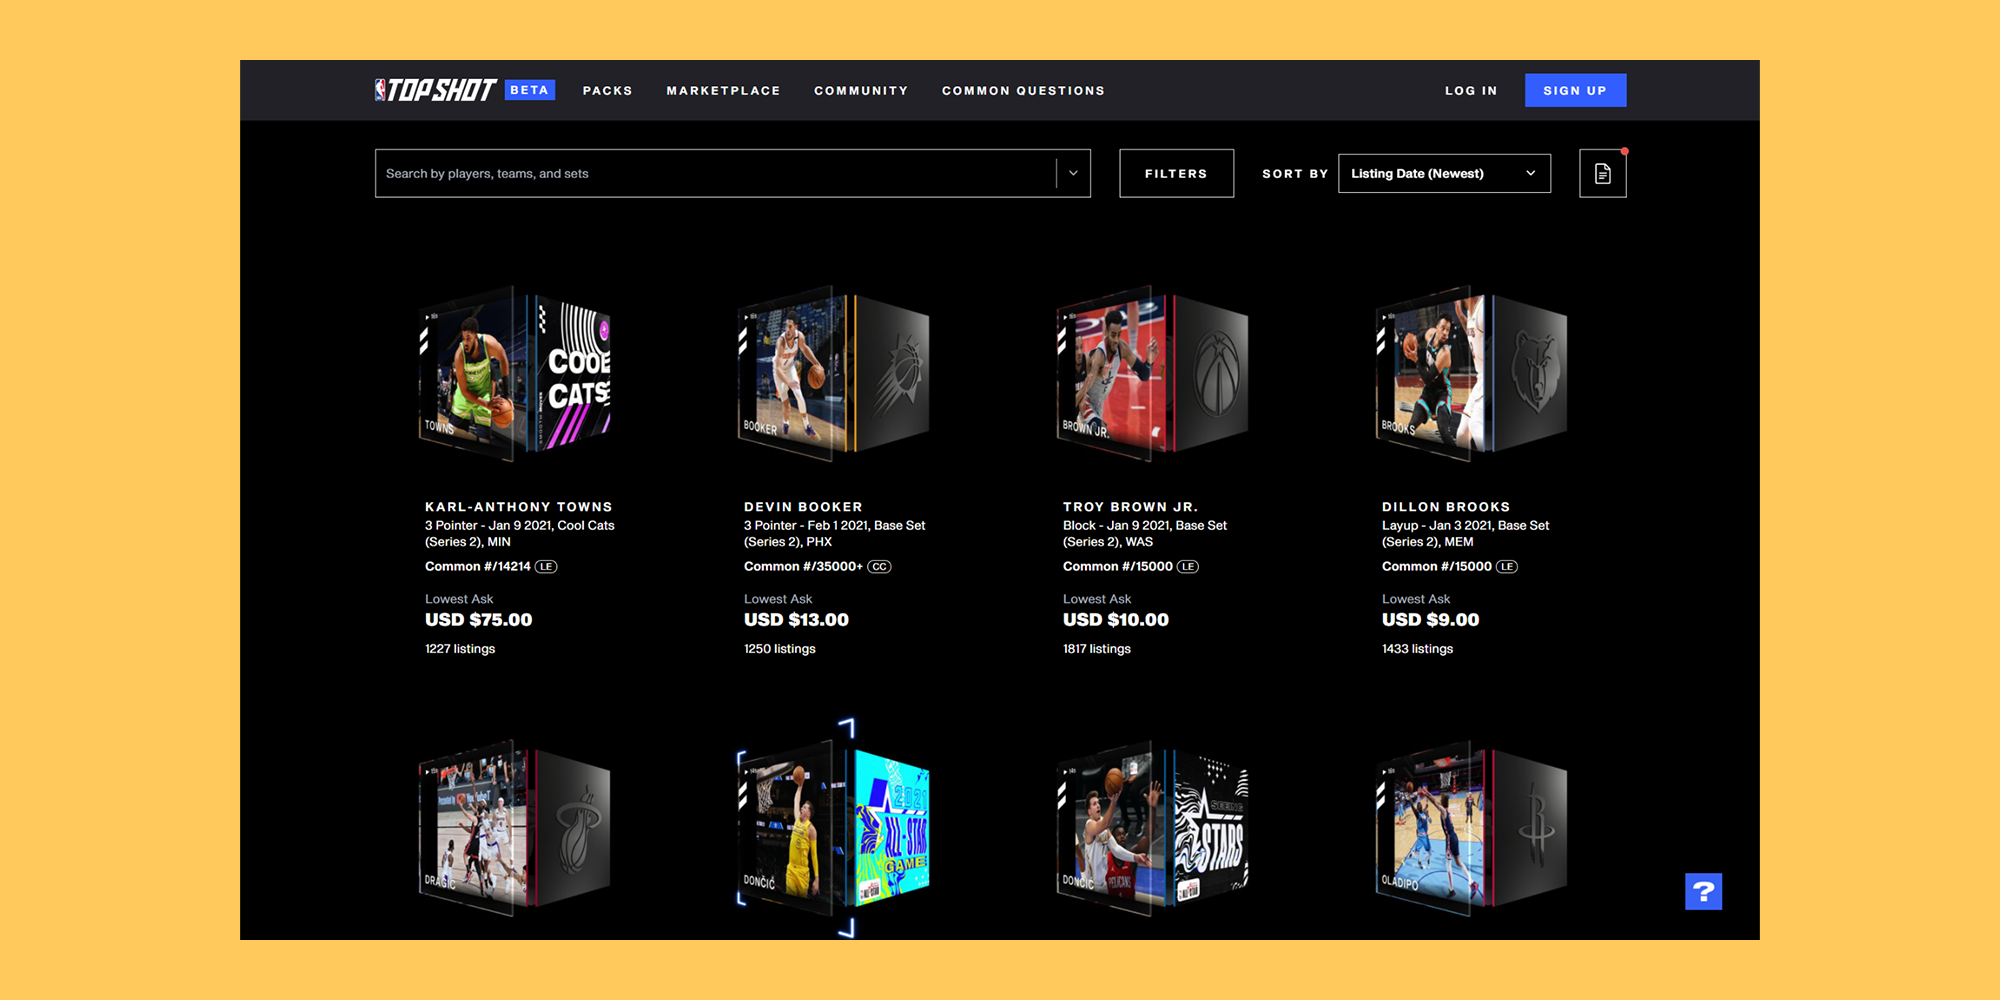Click LE badge on Troy Brown Jr. listing

click(x=1188, y=566)
